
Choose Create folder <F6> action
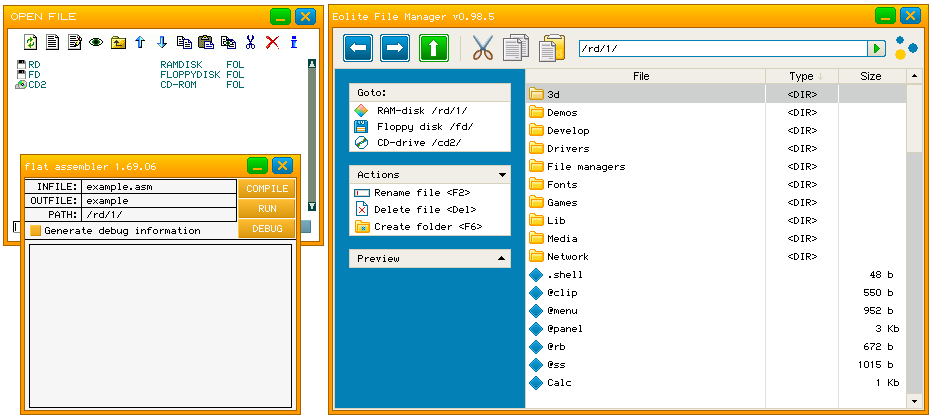[418, 226]
